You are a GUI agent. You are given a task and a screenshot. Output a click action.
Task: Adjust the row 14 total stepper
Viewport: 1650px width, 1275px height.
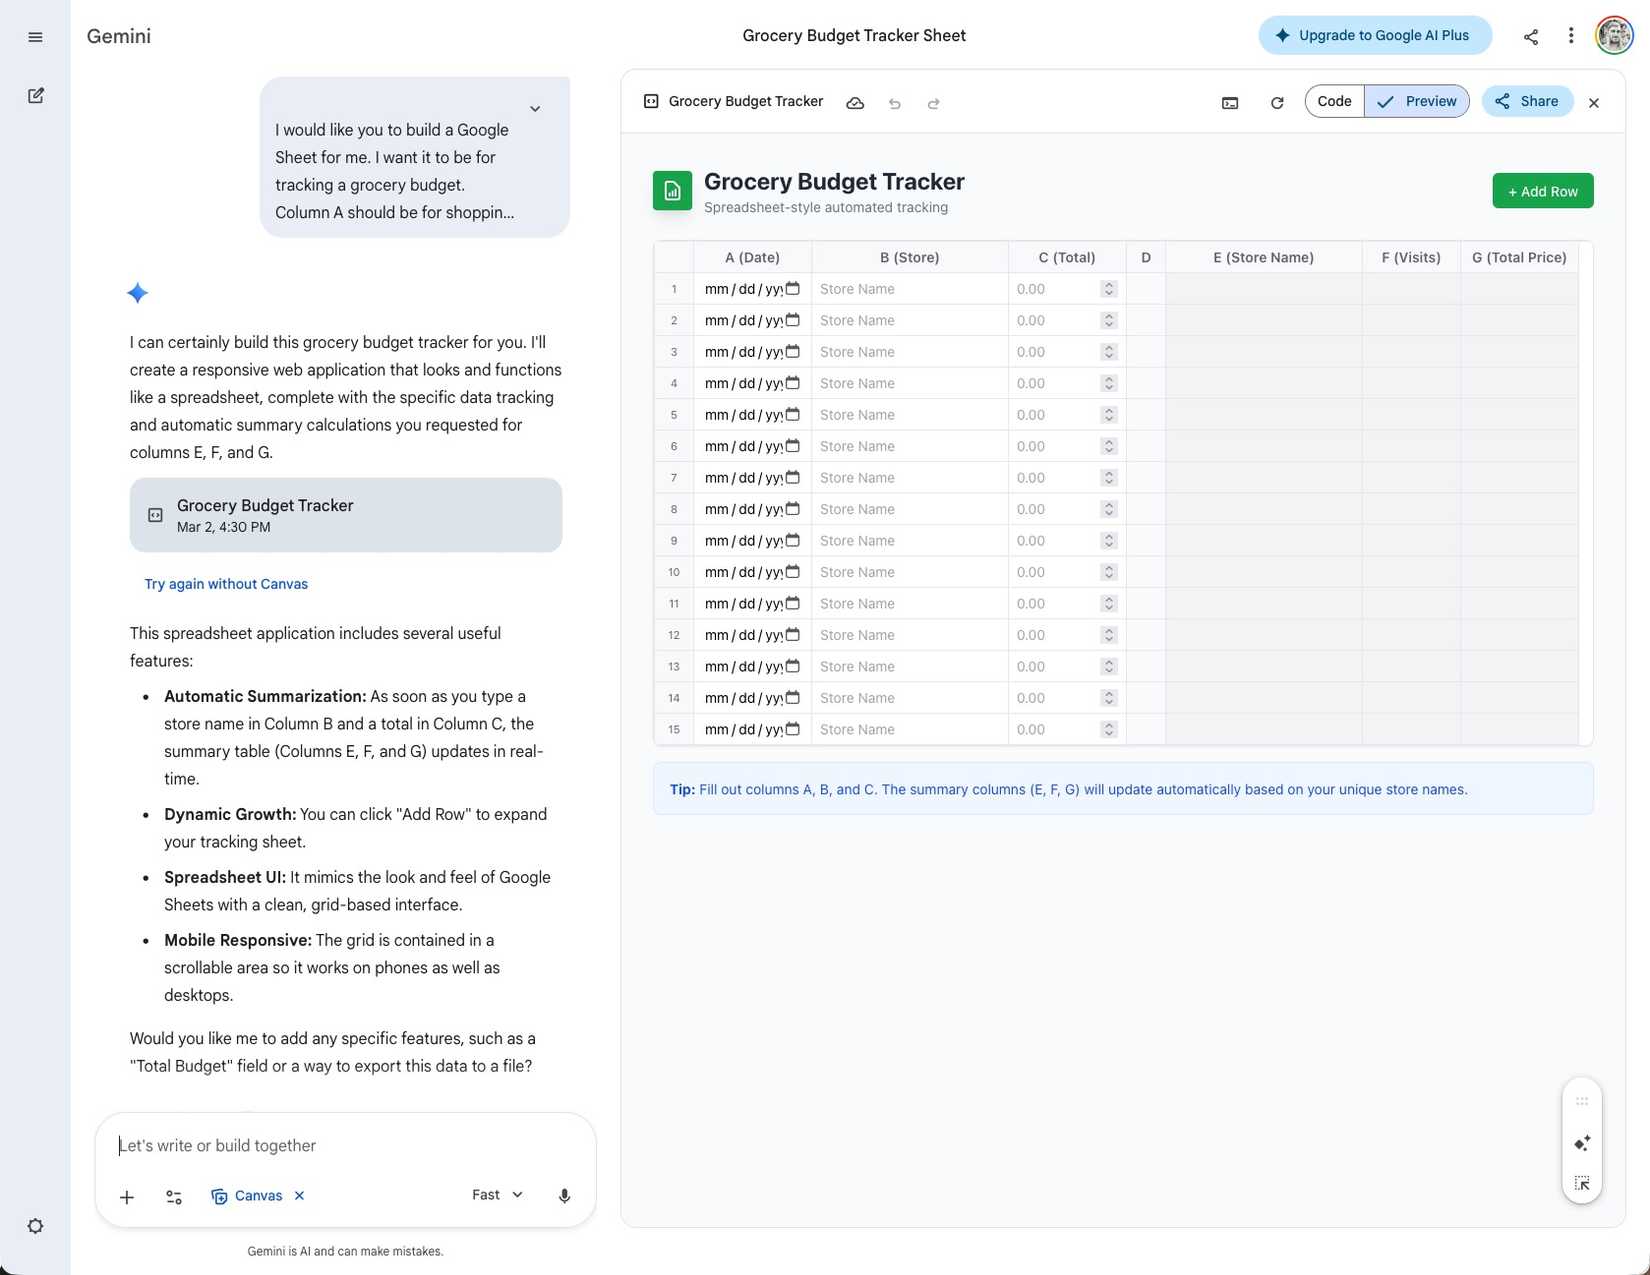1108,698
